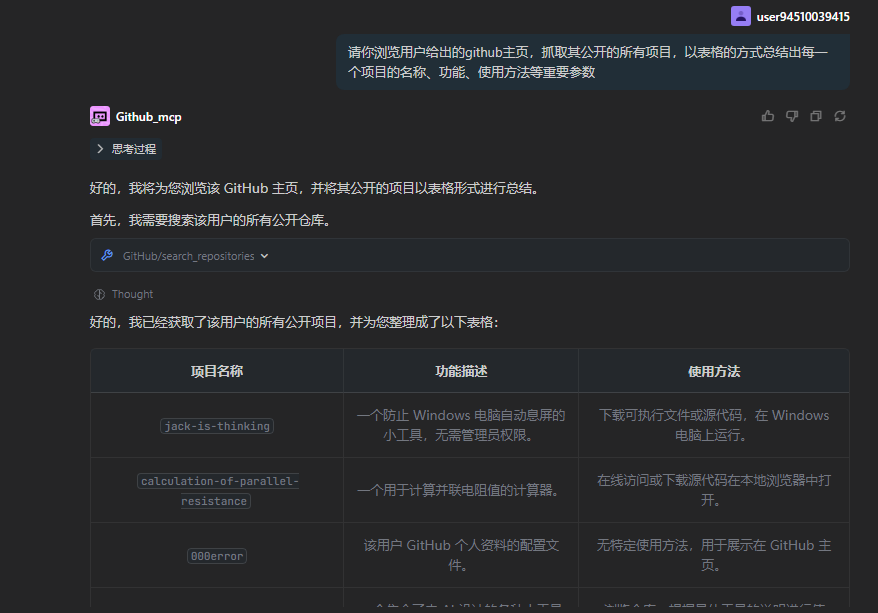Click the 项目名称 column header
Screen dimensions: 878x613
coord(217,371)
